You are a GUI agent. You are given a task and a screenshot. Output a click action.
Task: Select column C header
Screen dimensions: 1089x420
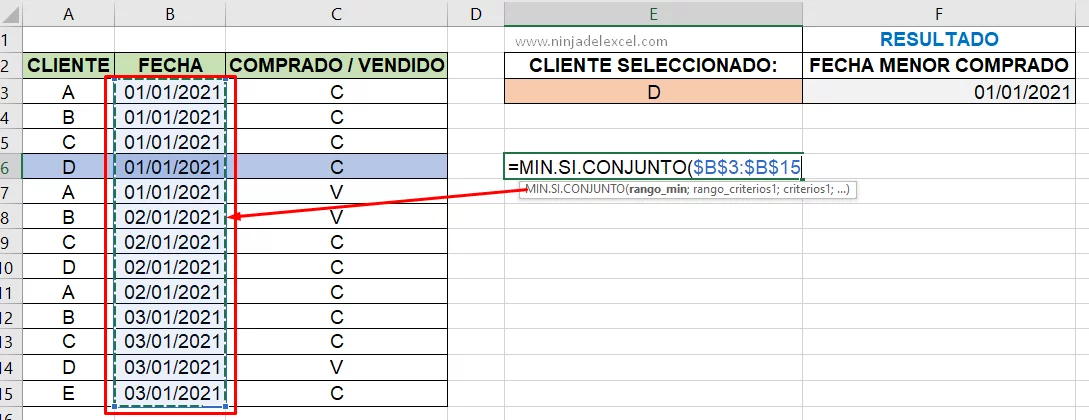pyautogui.click(x=337, y=13)
